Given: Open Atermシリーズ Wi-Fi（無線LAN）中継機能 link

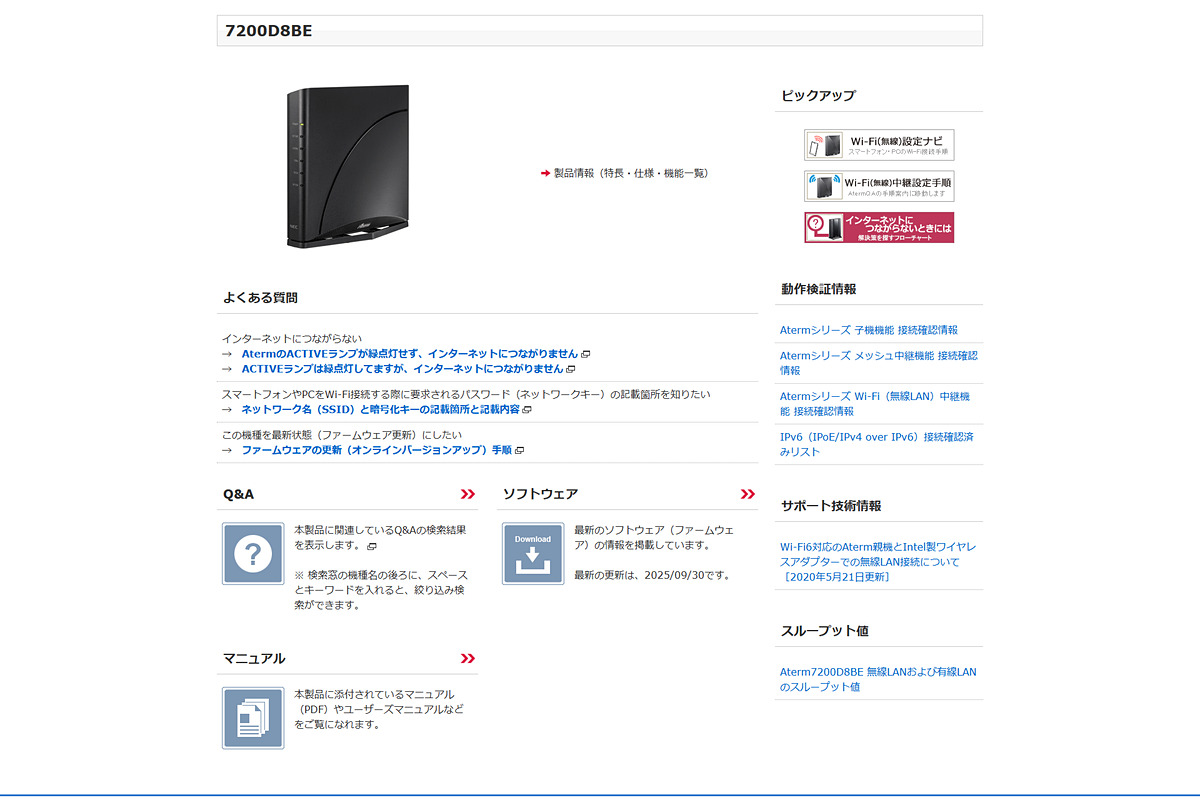Looking at the screenshot, I should pos(874,404).
